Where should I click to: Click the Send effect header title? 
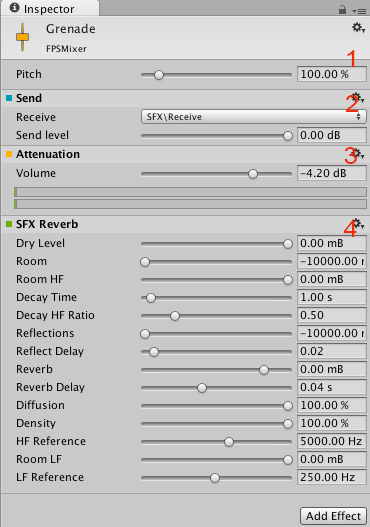(29, 98)
